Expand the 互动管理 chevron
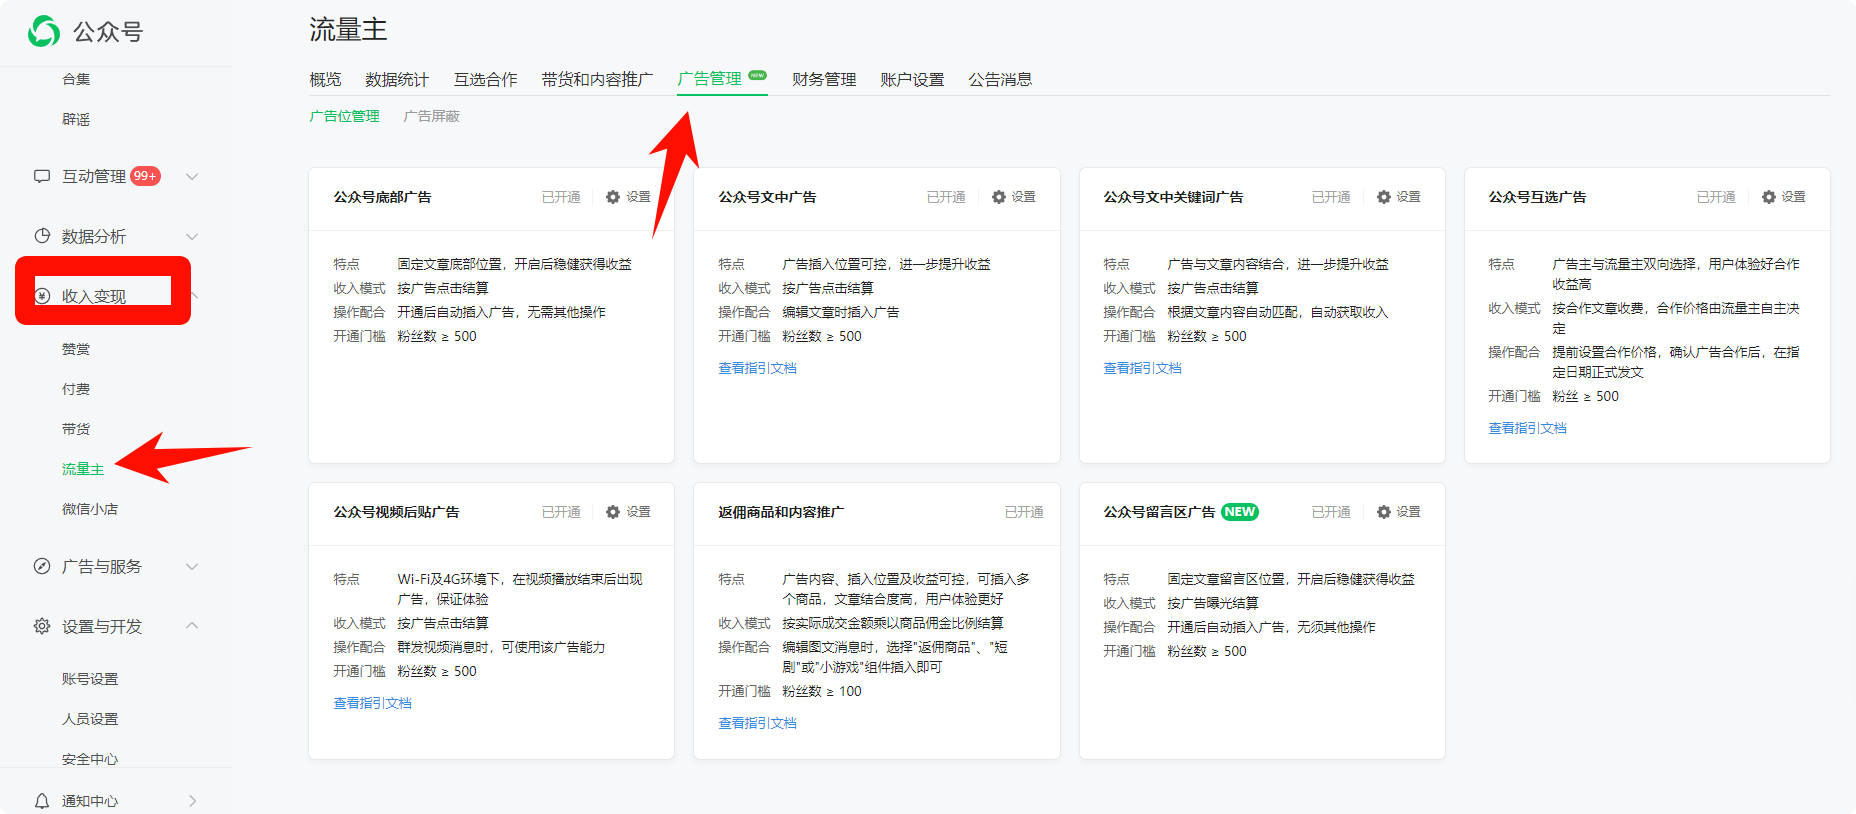 (192, 176)
